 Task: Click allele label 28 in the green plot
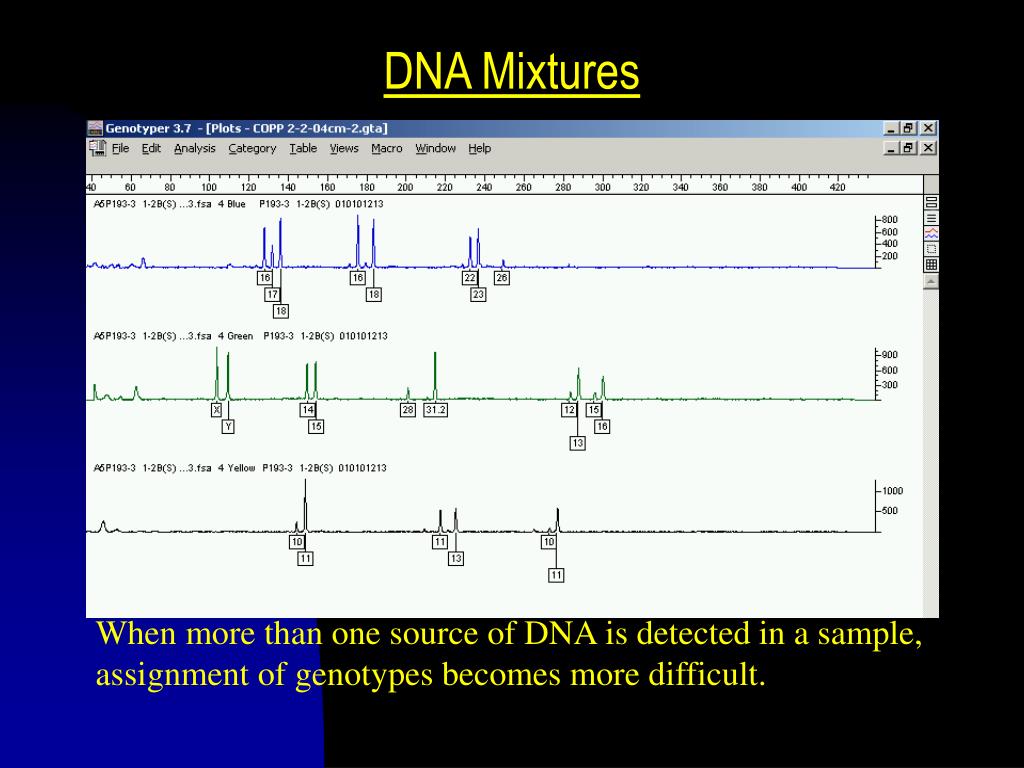point(408,409)
